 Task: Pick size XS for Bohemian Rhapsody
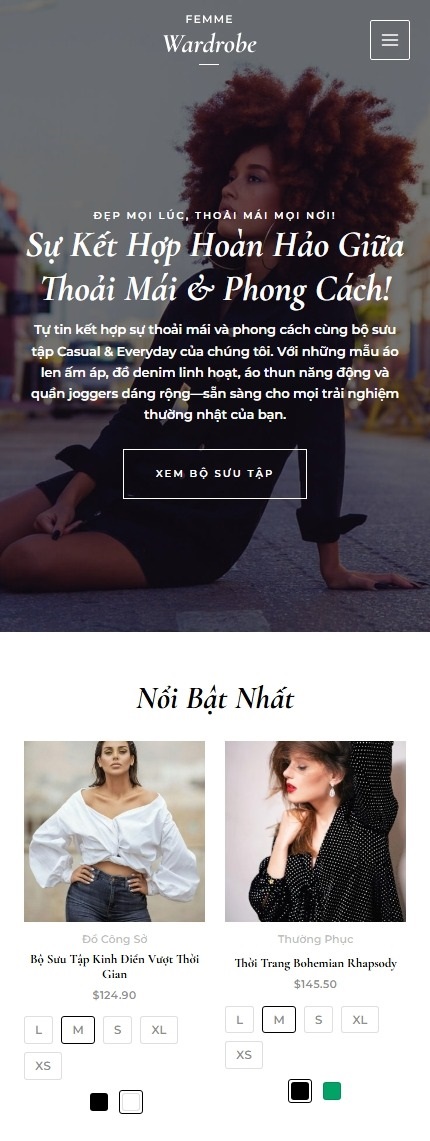point(244,1055)
